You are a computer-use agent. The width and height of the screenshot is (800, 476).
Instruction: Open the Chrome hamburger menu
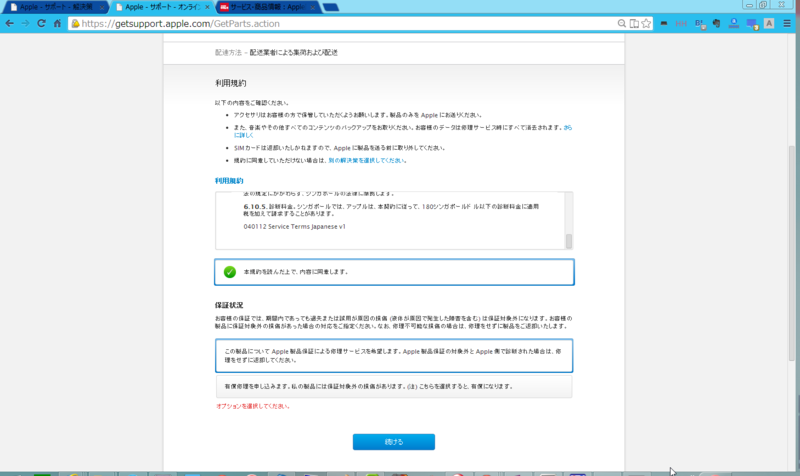(787, 23)
